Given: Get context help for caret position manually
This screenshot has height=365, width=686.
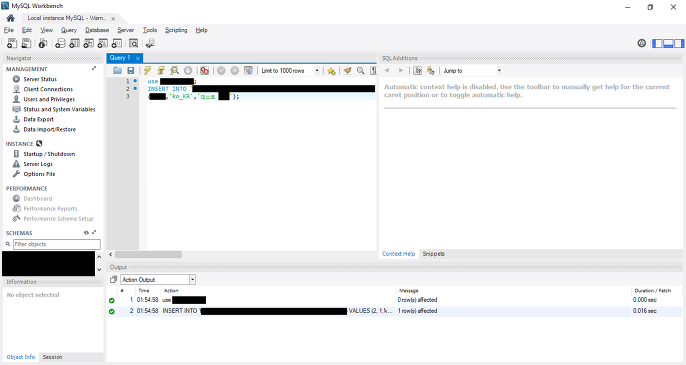Looking at the screenshot, I should click(x=431, y=70).
